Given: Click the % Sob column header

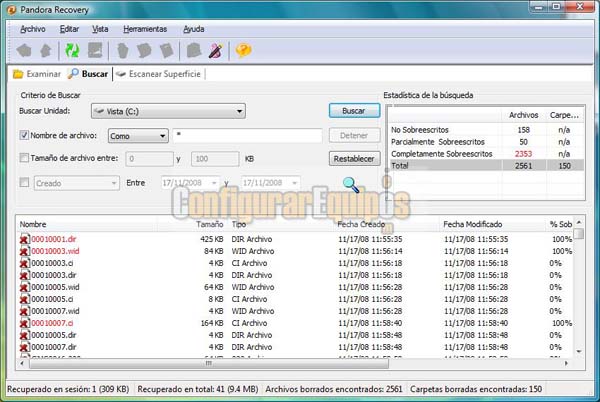Looking at the screenshot, I should pyautogui.click(x=561, y=225).
